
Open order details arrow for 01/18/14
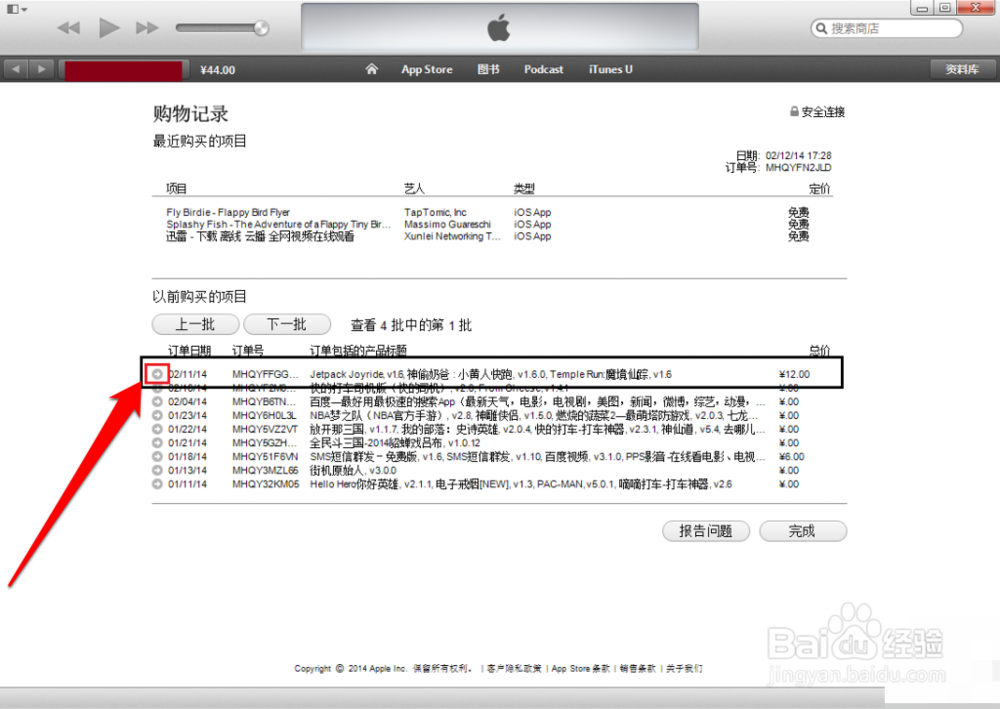(x=157, y=457)
